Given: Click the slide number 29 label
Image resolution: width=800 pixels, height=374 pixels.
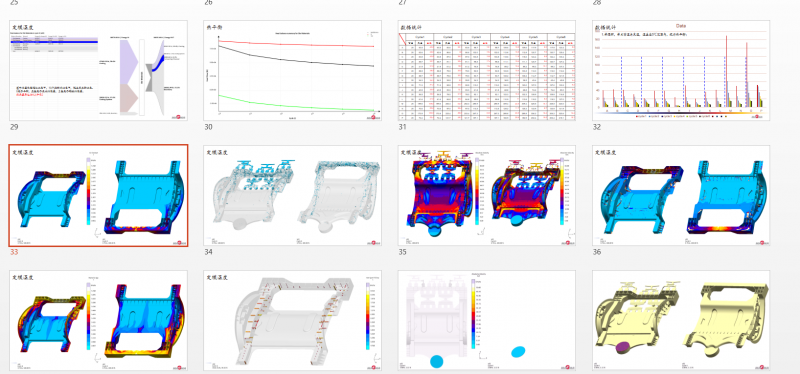Looking at the screenshot, I should [14, 127].
